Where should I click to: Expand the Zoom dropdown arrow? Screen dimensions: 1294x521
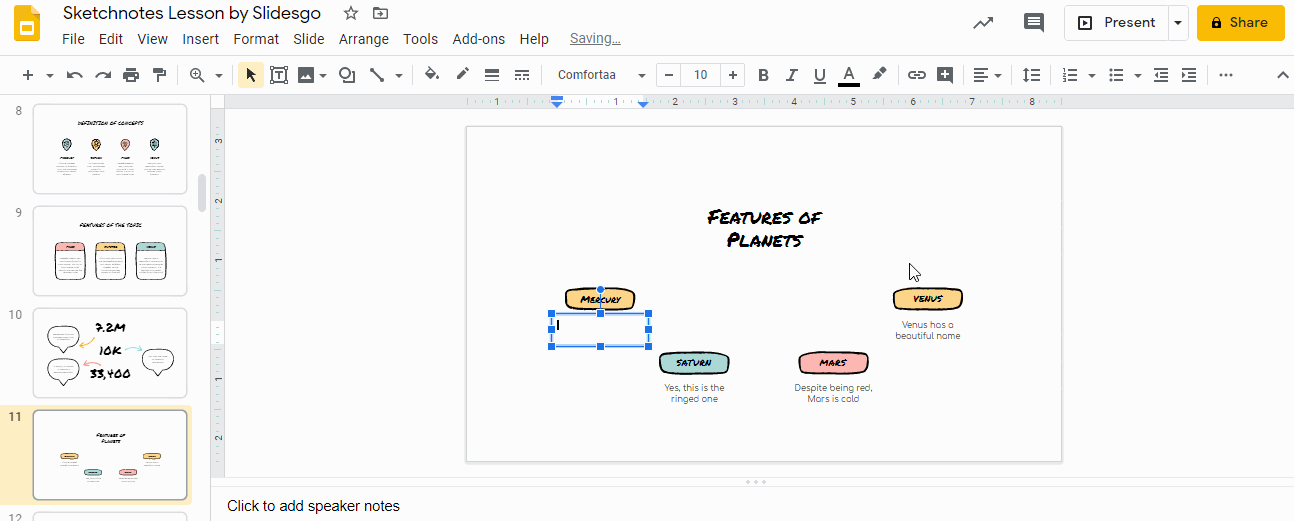pyautogui.click(x=218, y=75)
